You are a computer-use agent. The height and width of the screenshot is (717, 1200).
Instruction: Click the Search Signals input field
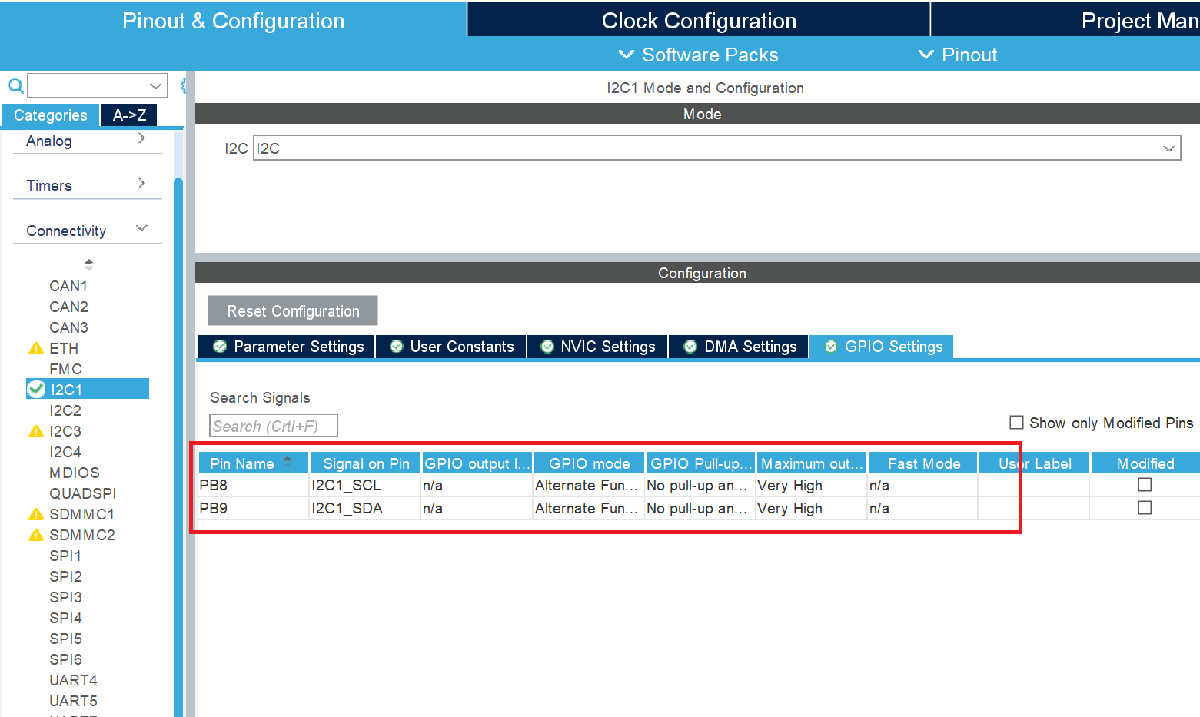(x=273, y=425)
